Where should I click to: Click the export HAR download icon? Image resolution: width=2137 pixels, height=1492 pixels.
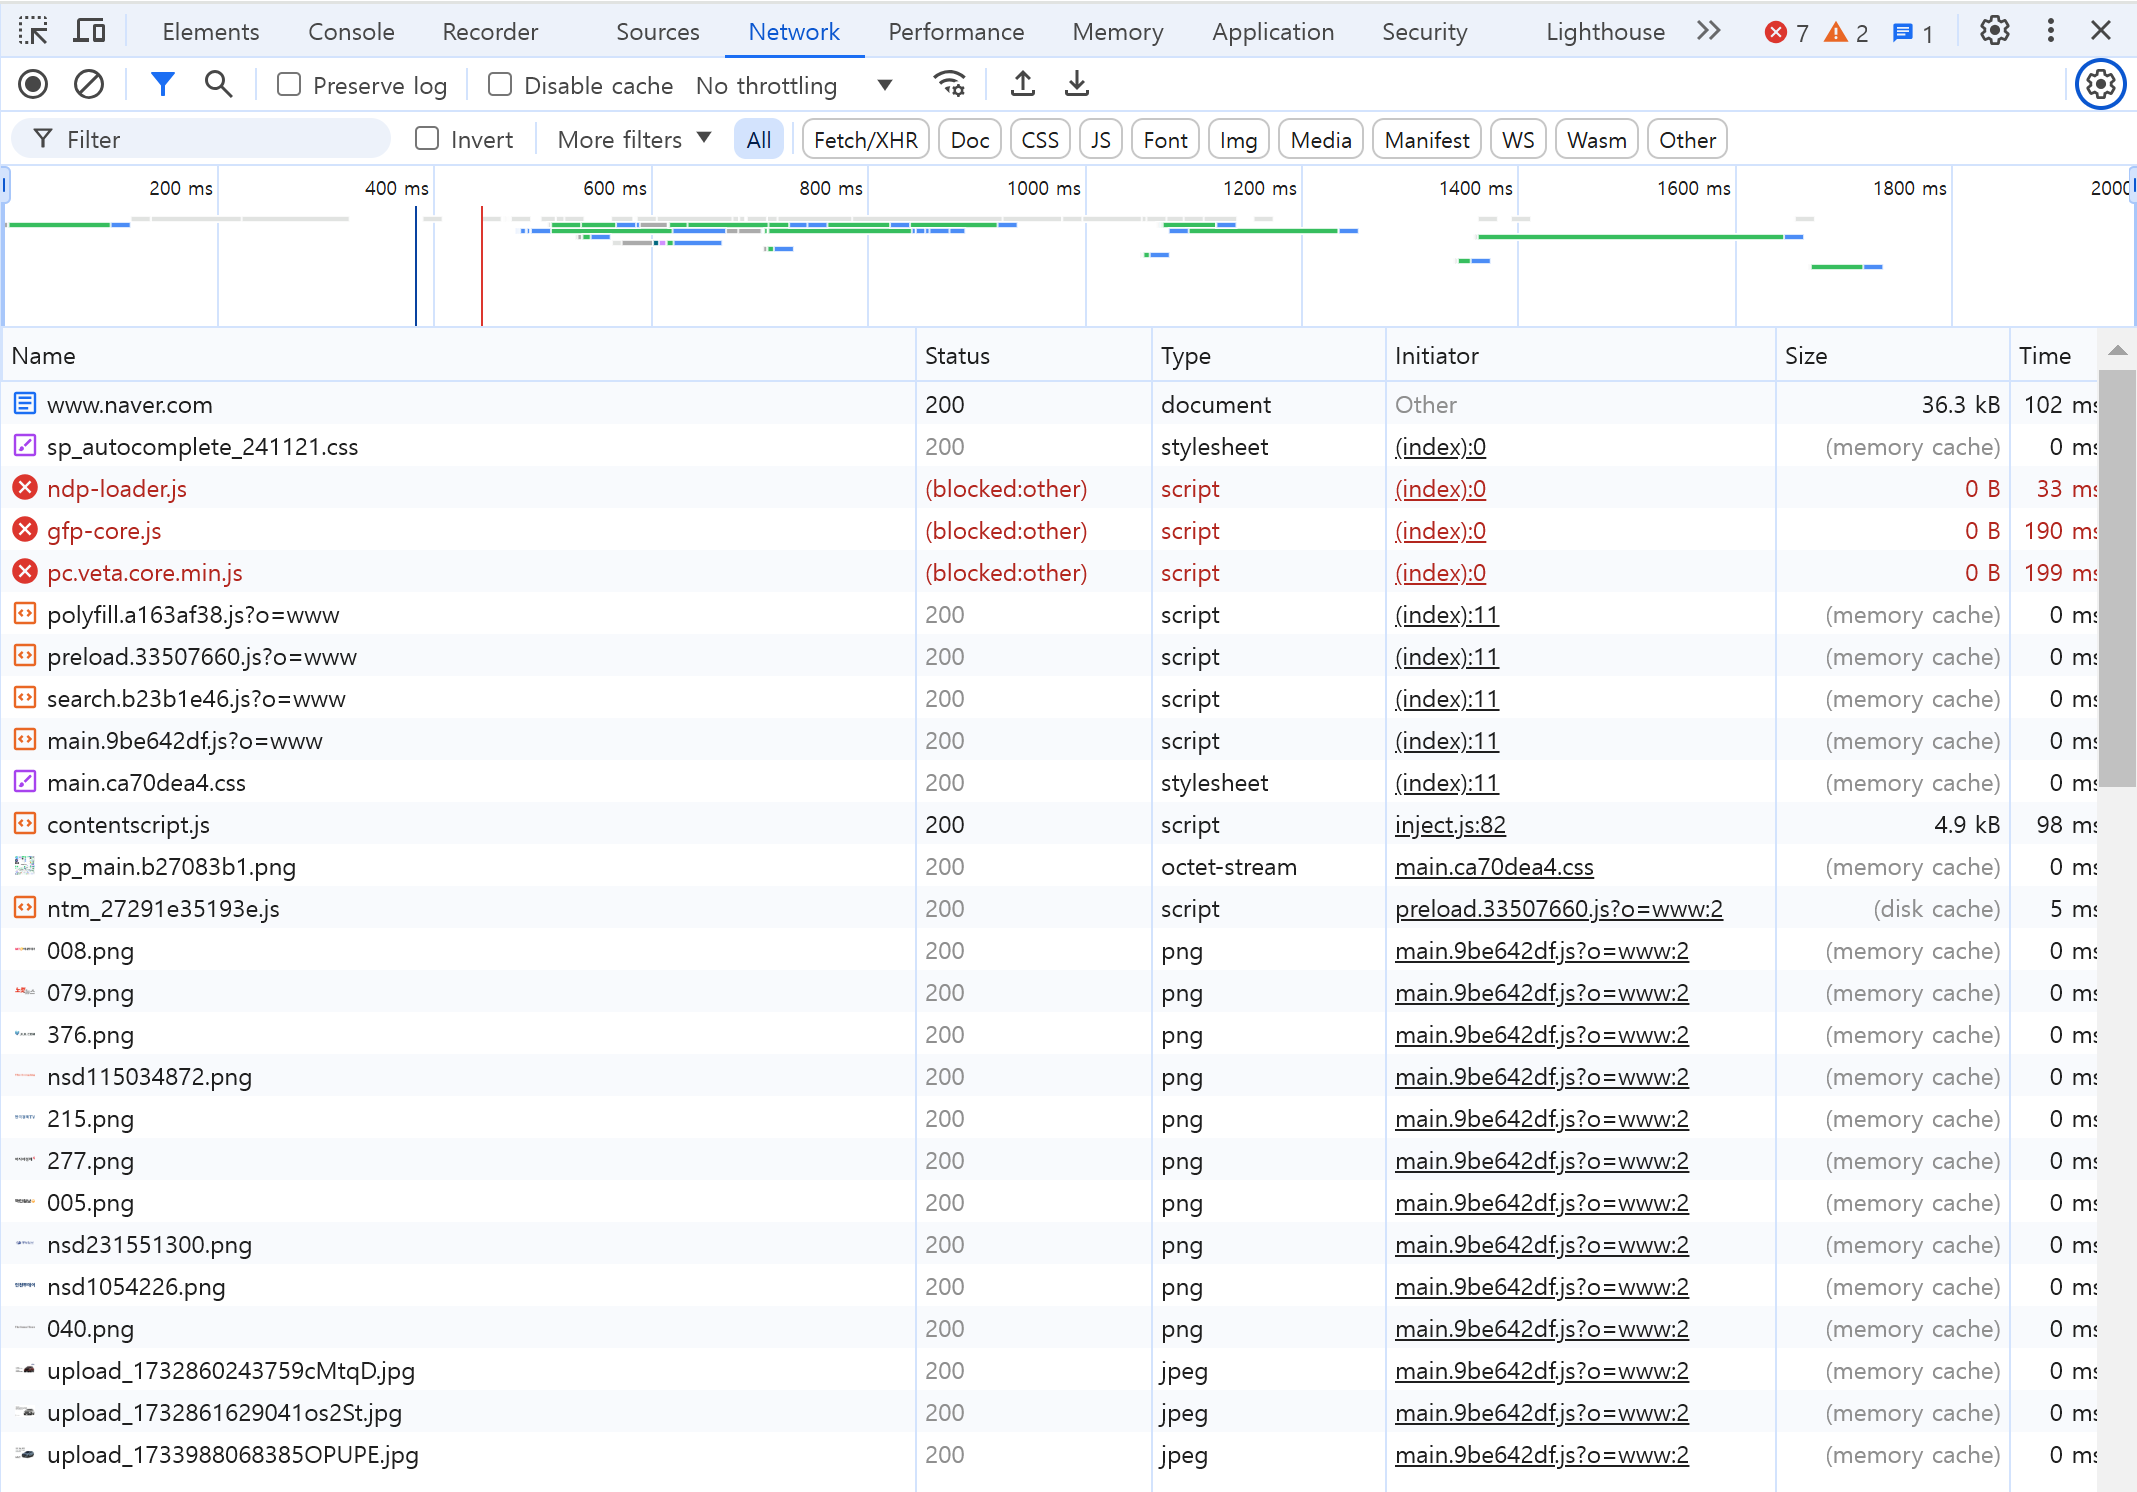click(x=1077, y=85)
